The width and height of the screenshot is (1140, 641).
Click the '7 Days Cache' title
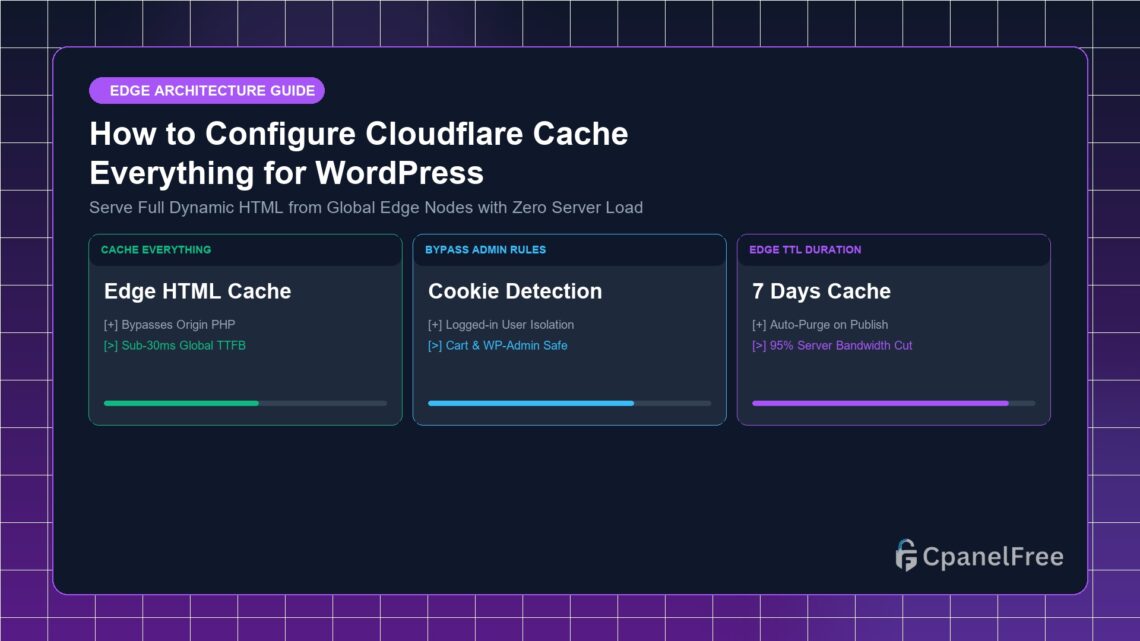[822, 291]
